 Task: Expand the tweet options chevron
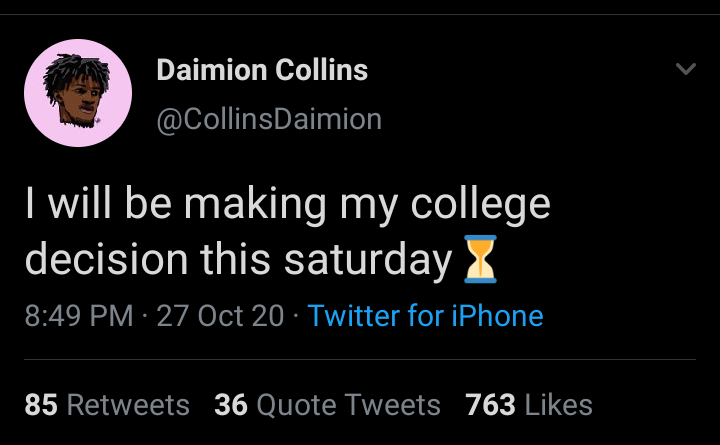pyautogui.click(x=685, y=70)
